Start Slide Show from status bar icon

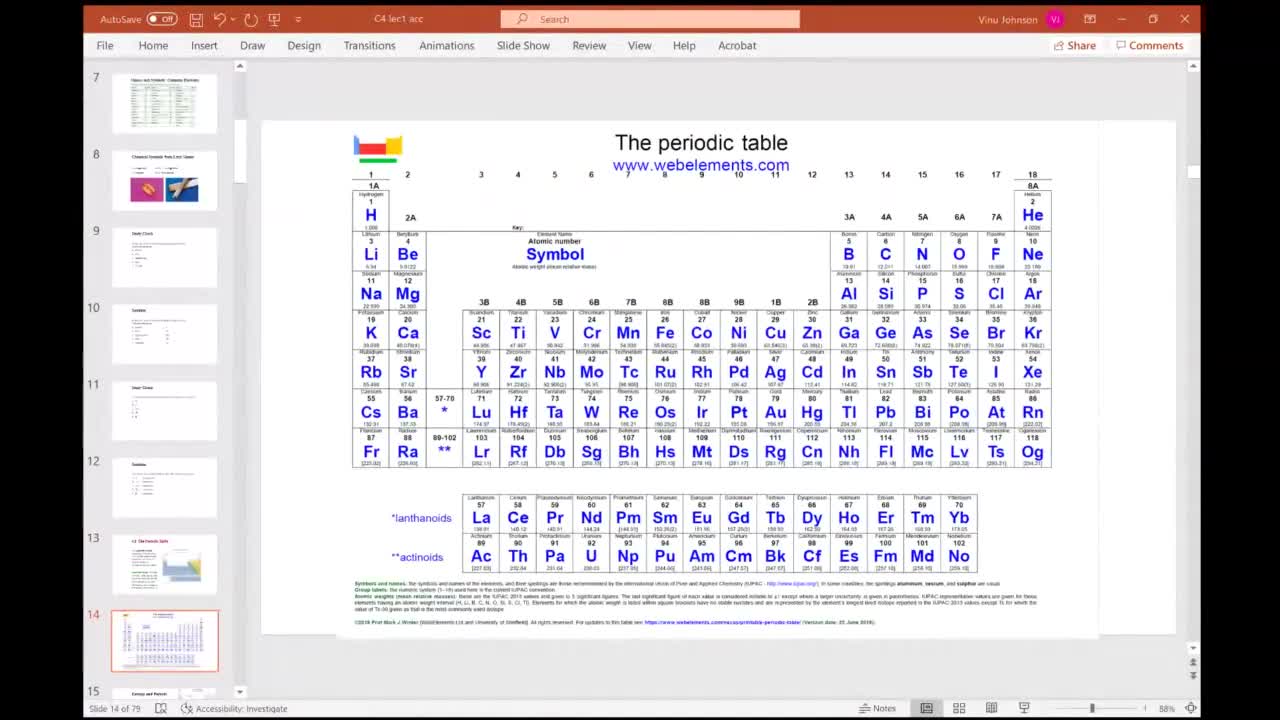click(1024, 708)
